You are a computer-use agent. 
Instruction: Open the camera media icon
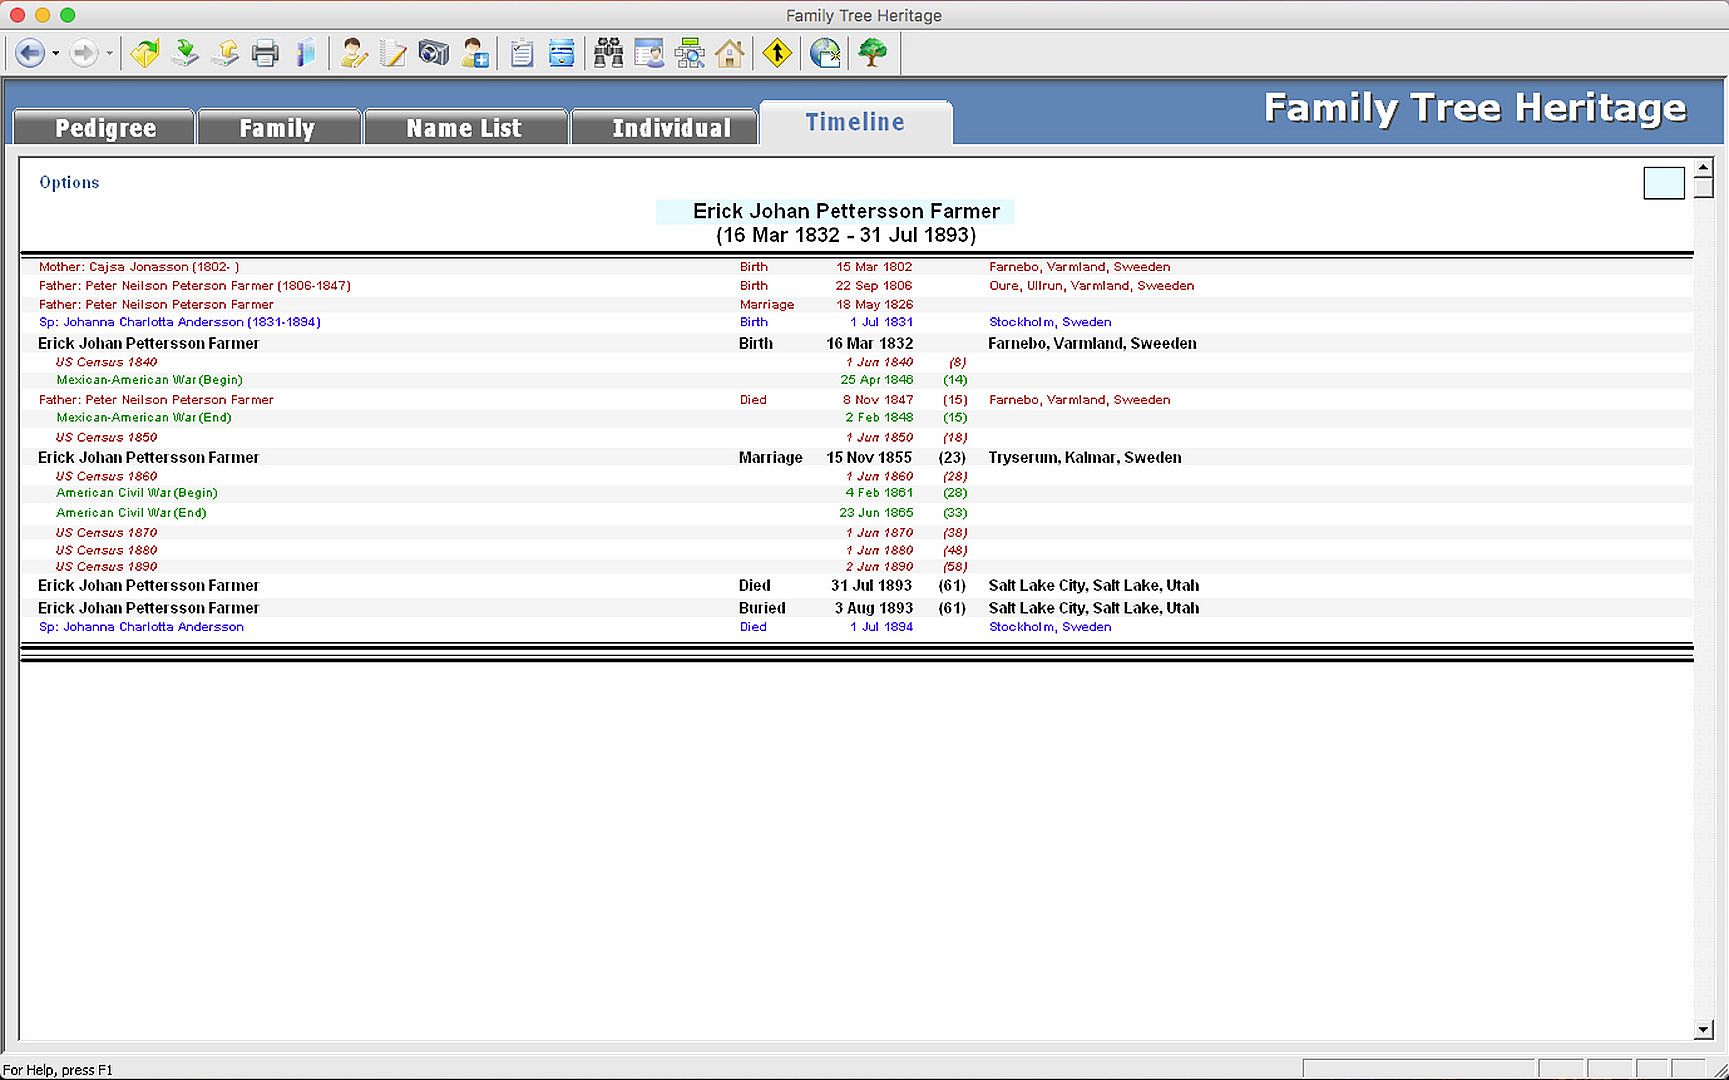[x=433, y=53]
